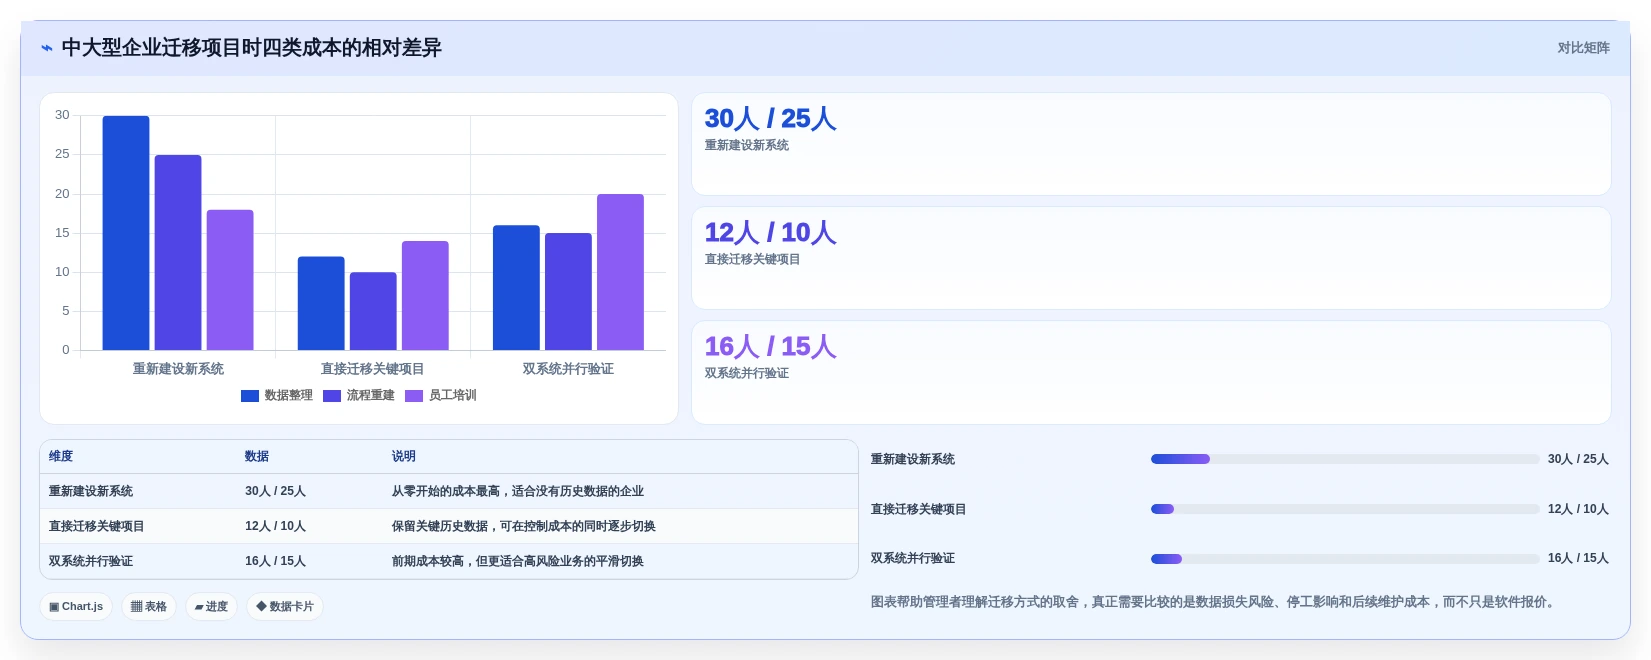Select the 进度 chip
Viewport: 1651px width, 660px height.
pos(211,607)
